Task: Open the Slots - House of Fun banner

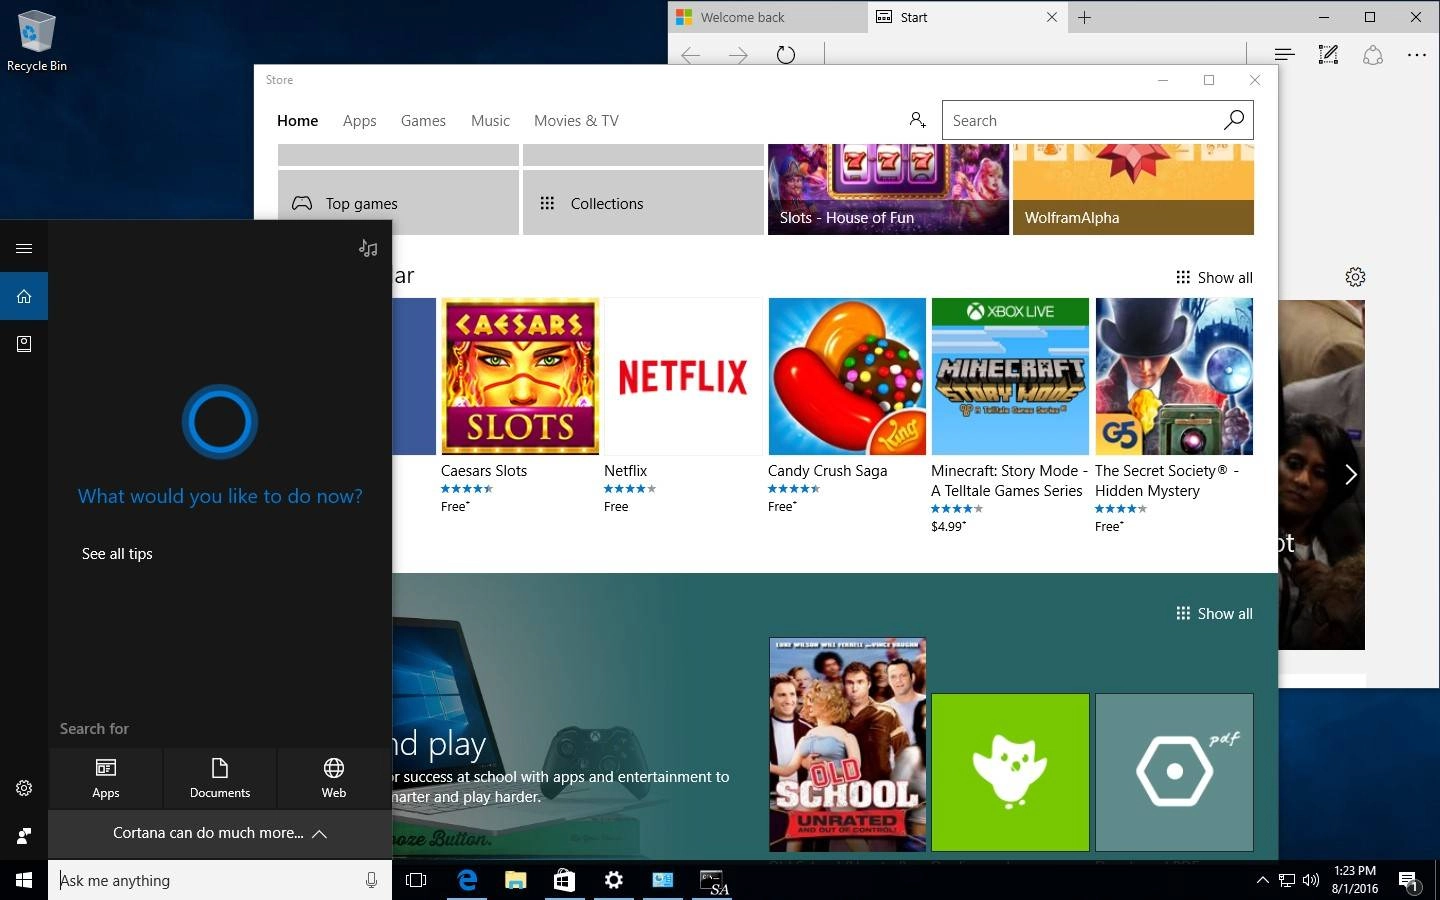Action: (x=888, y=189)
